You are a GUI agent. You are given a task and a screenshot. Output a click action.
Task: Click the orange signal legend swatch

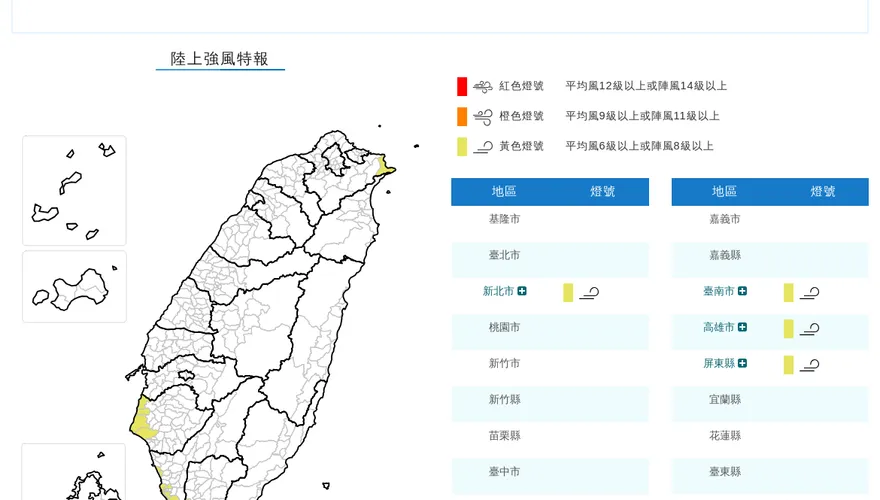pyautogui.click(x=462, y=116)
